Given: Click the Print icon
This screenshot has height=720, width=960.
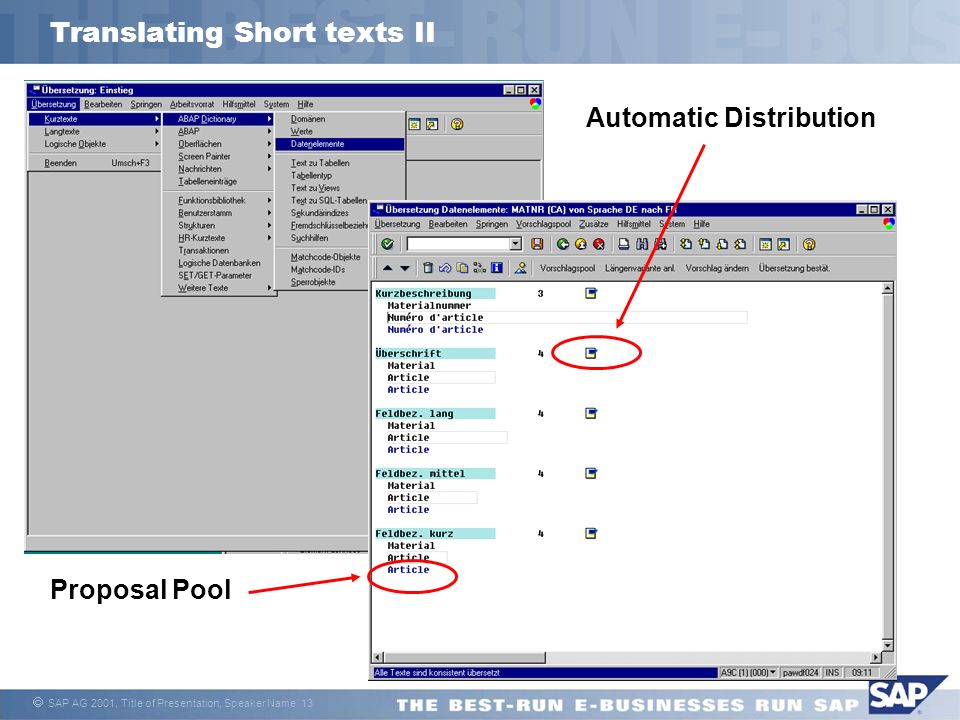Looking at the screenshot, I should point(623,244).
